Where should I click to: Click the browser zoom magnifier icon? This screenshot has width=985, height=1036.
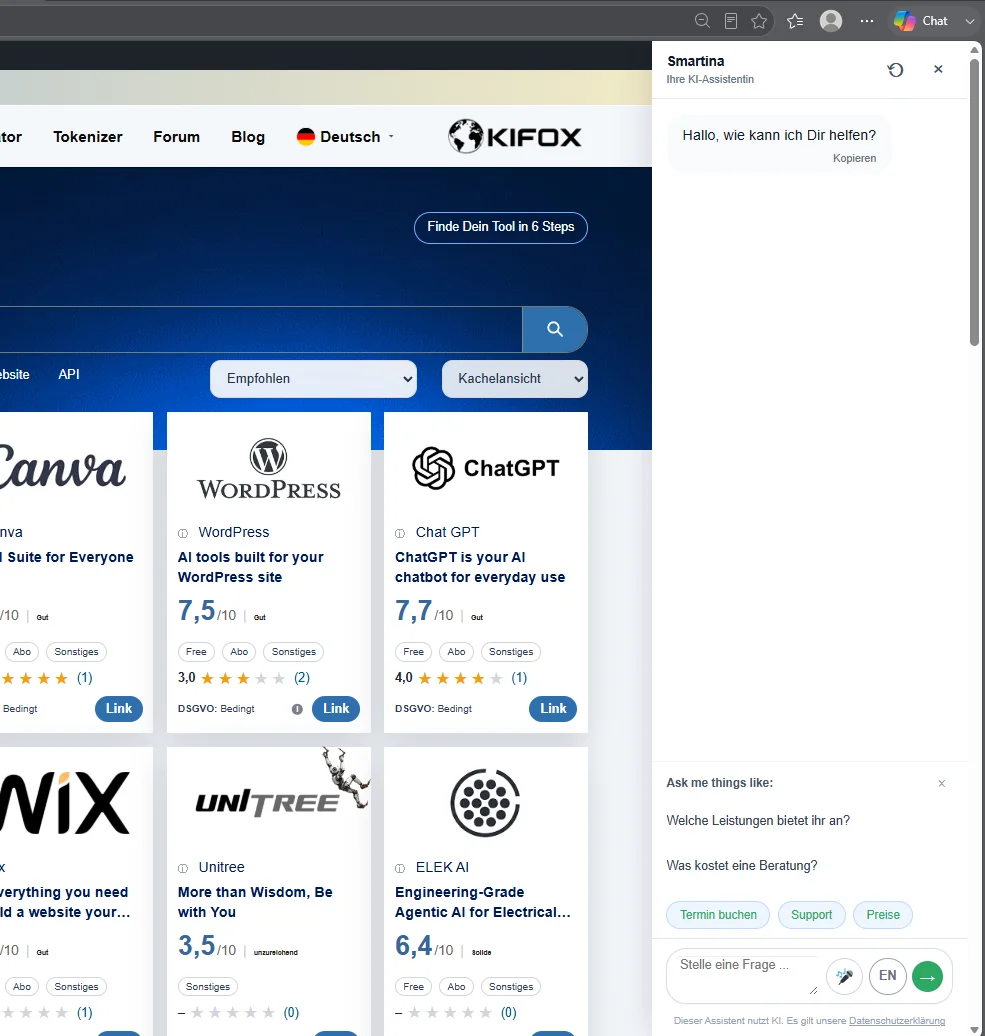[702, 21]
